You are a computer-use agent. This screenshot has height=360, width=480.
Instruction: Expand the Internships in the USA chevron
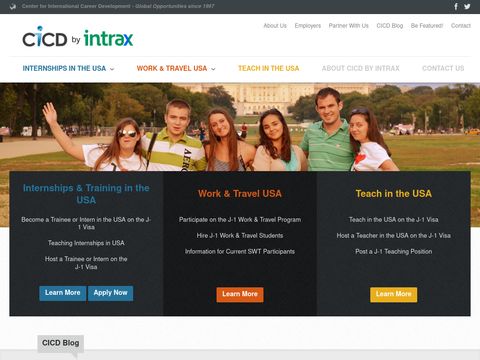[112, 69]
